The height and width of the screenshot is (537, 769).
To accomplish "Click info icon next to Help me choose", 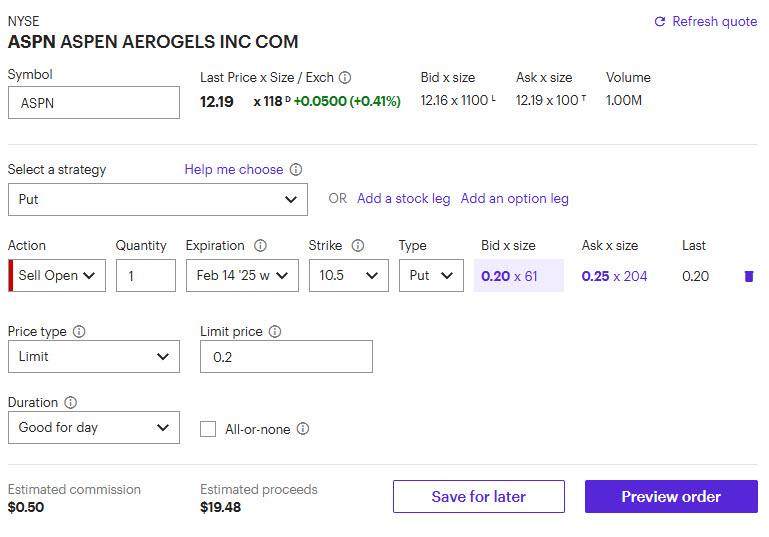I will pos(296,170).
